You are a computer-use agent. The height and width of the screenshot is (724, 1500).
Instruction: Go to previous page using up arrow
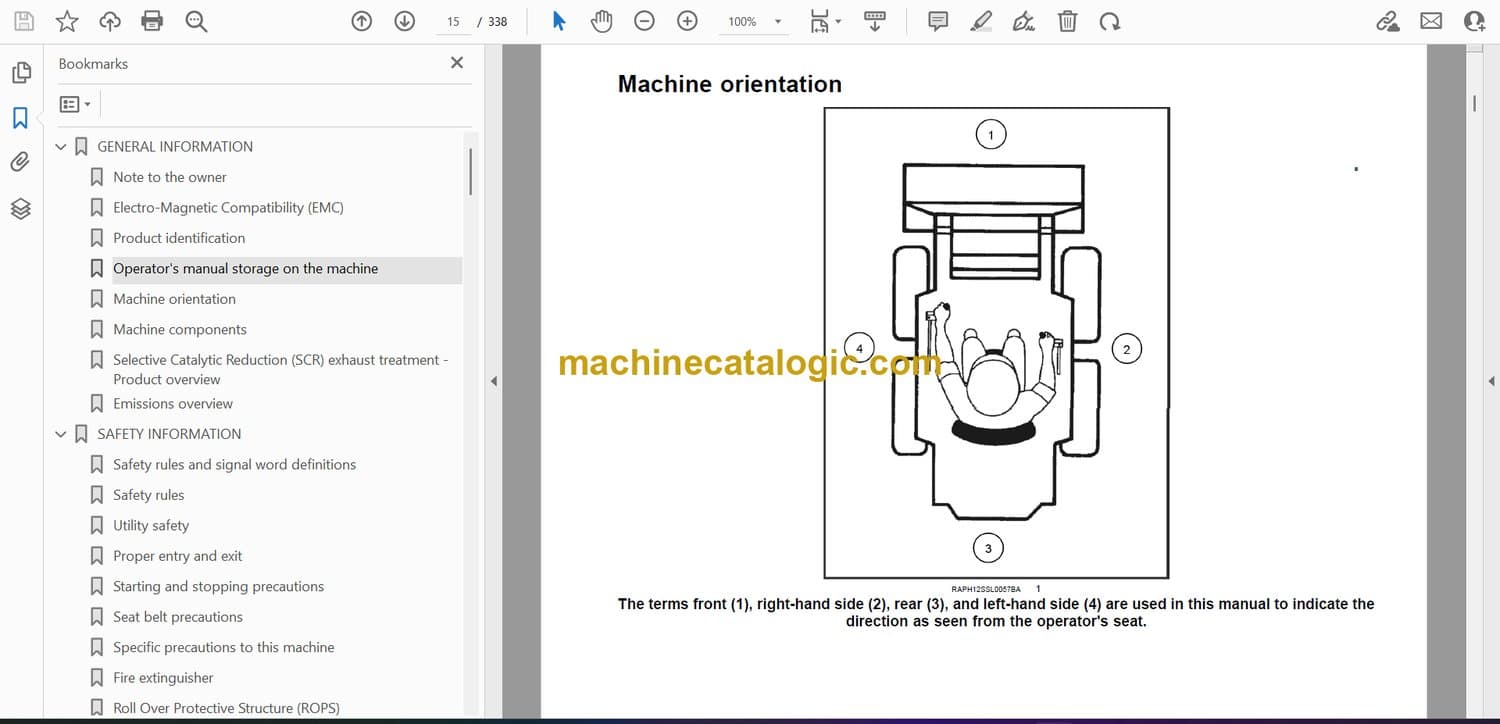pos(362,21)
